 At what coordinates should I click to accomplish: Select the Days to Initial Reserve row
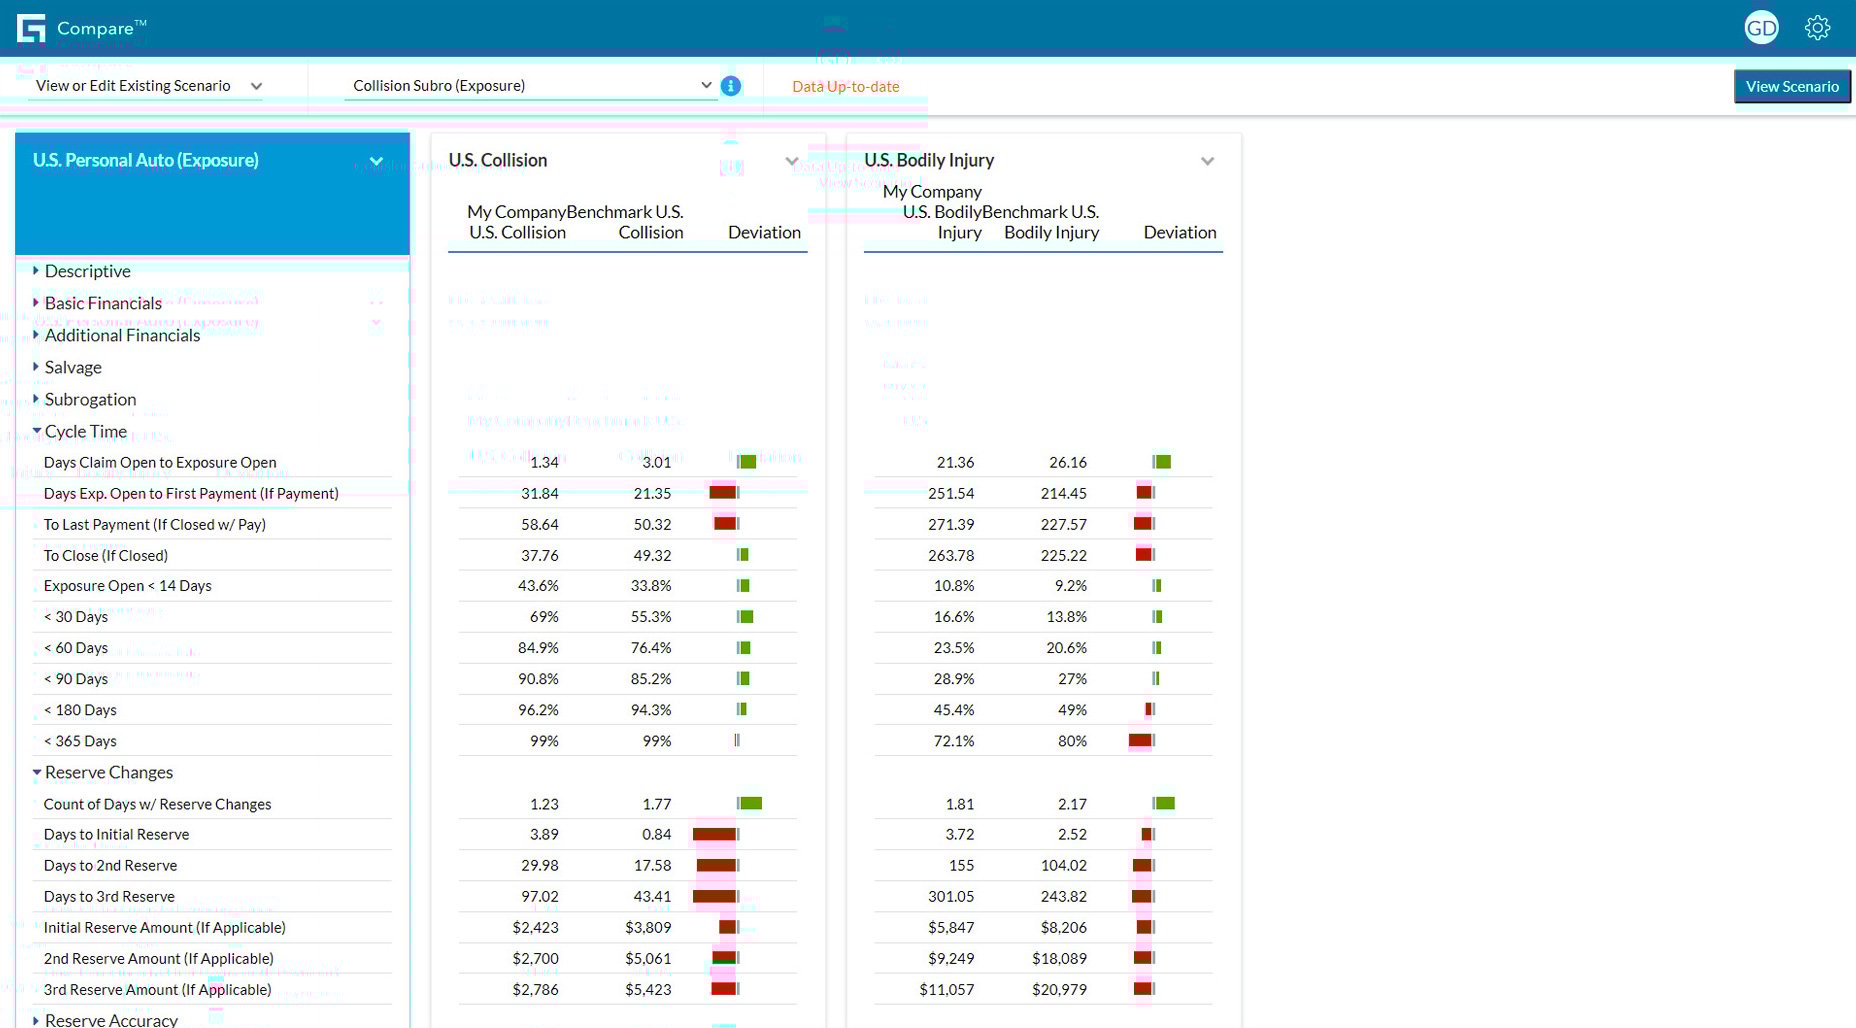pos(116,834)
